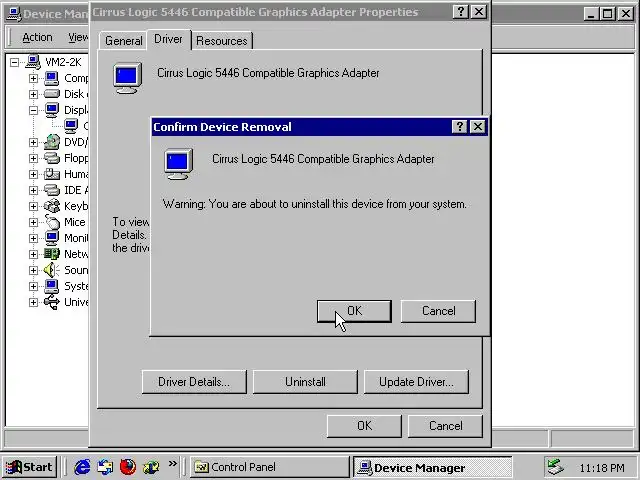The image size is (640, 480).
Task: Expand the Disk drives category
Action: pyautogui.click(x=33, y=94)
